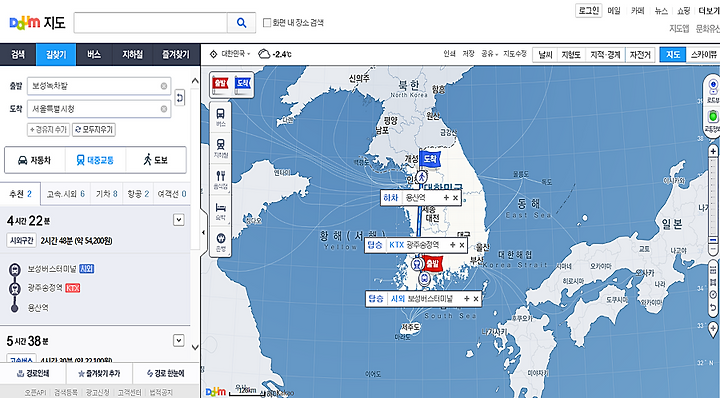Select the 항공 2 results tab
720x398 pixels.
coord(138,194)
